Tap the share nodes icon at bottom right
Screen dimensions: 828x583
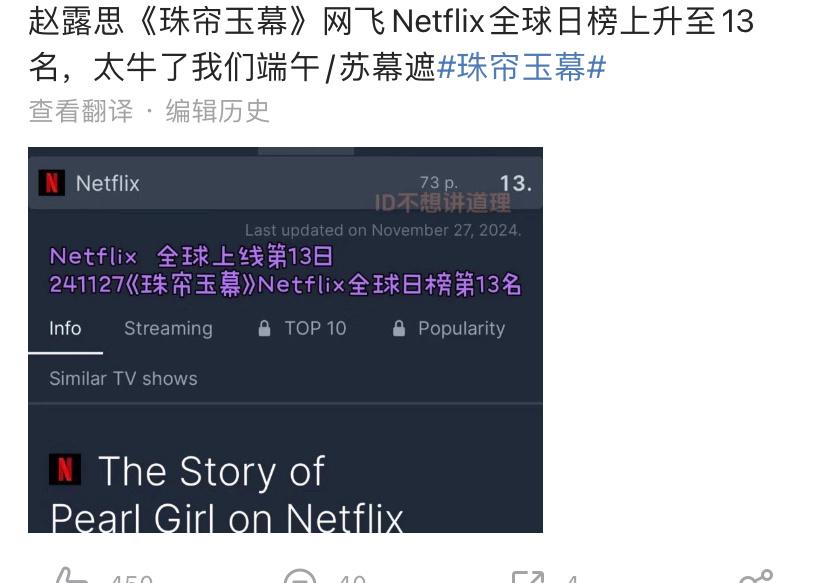coord(756,576)
